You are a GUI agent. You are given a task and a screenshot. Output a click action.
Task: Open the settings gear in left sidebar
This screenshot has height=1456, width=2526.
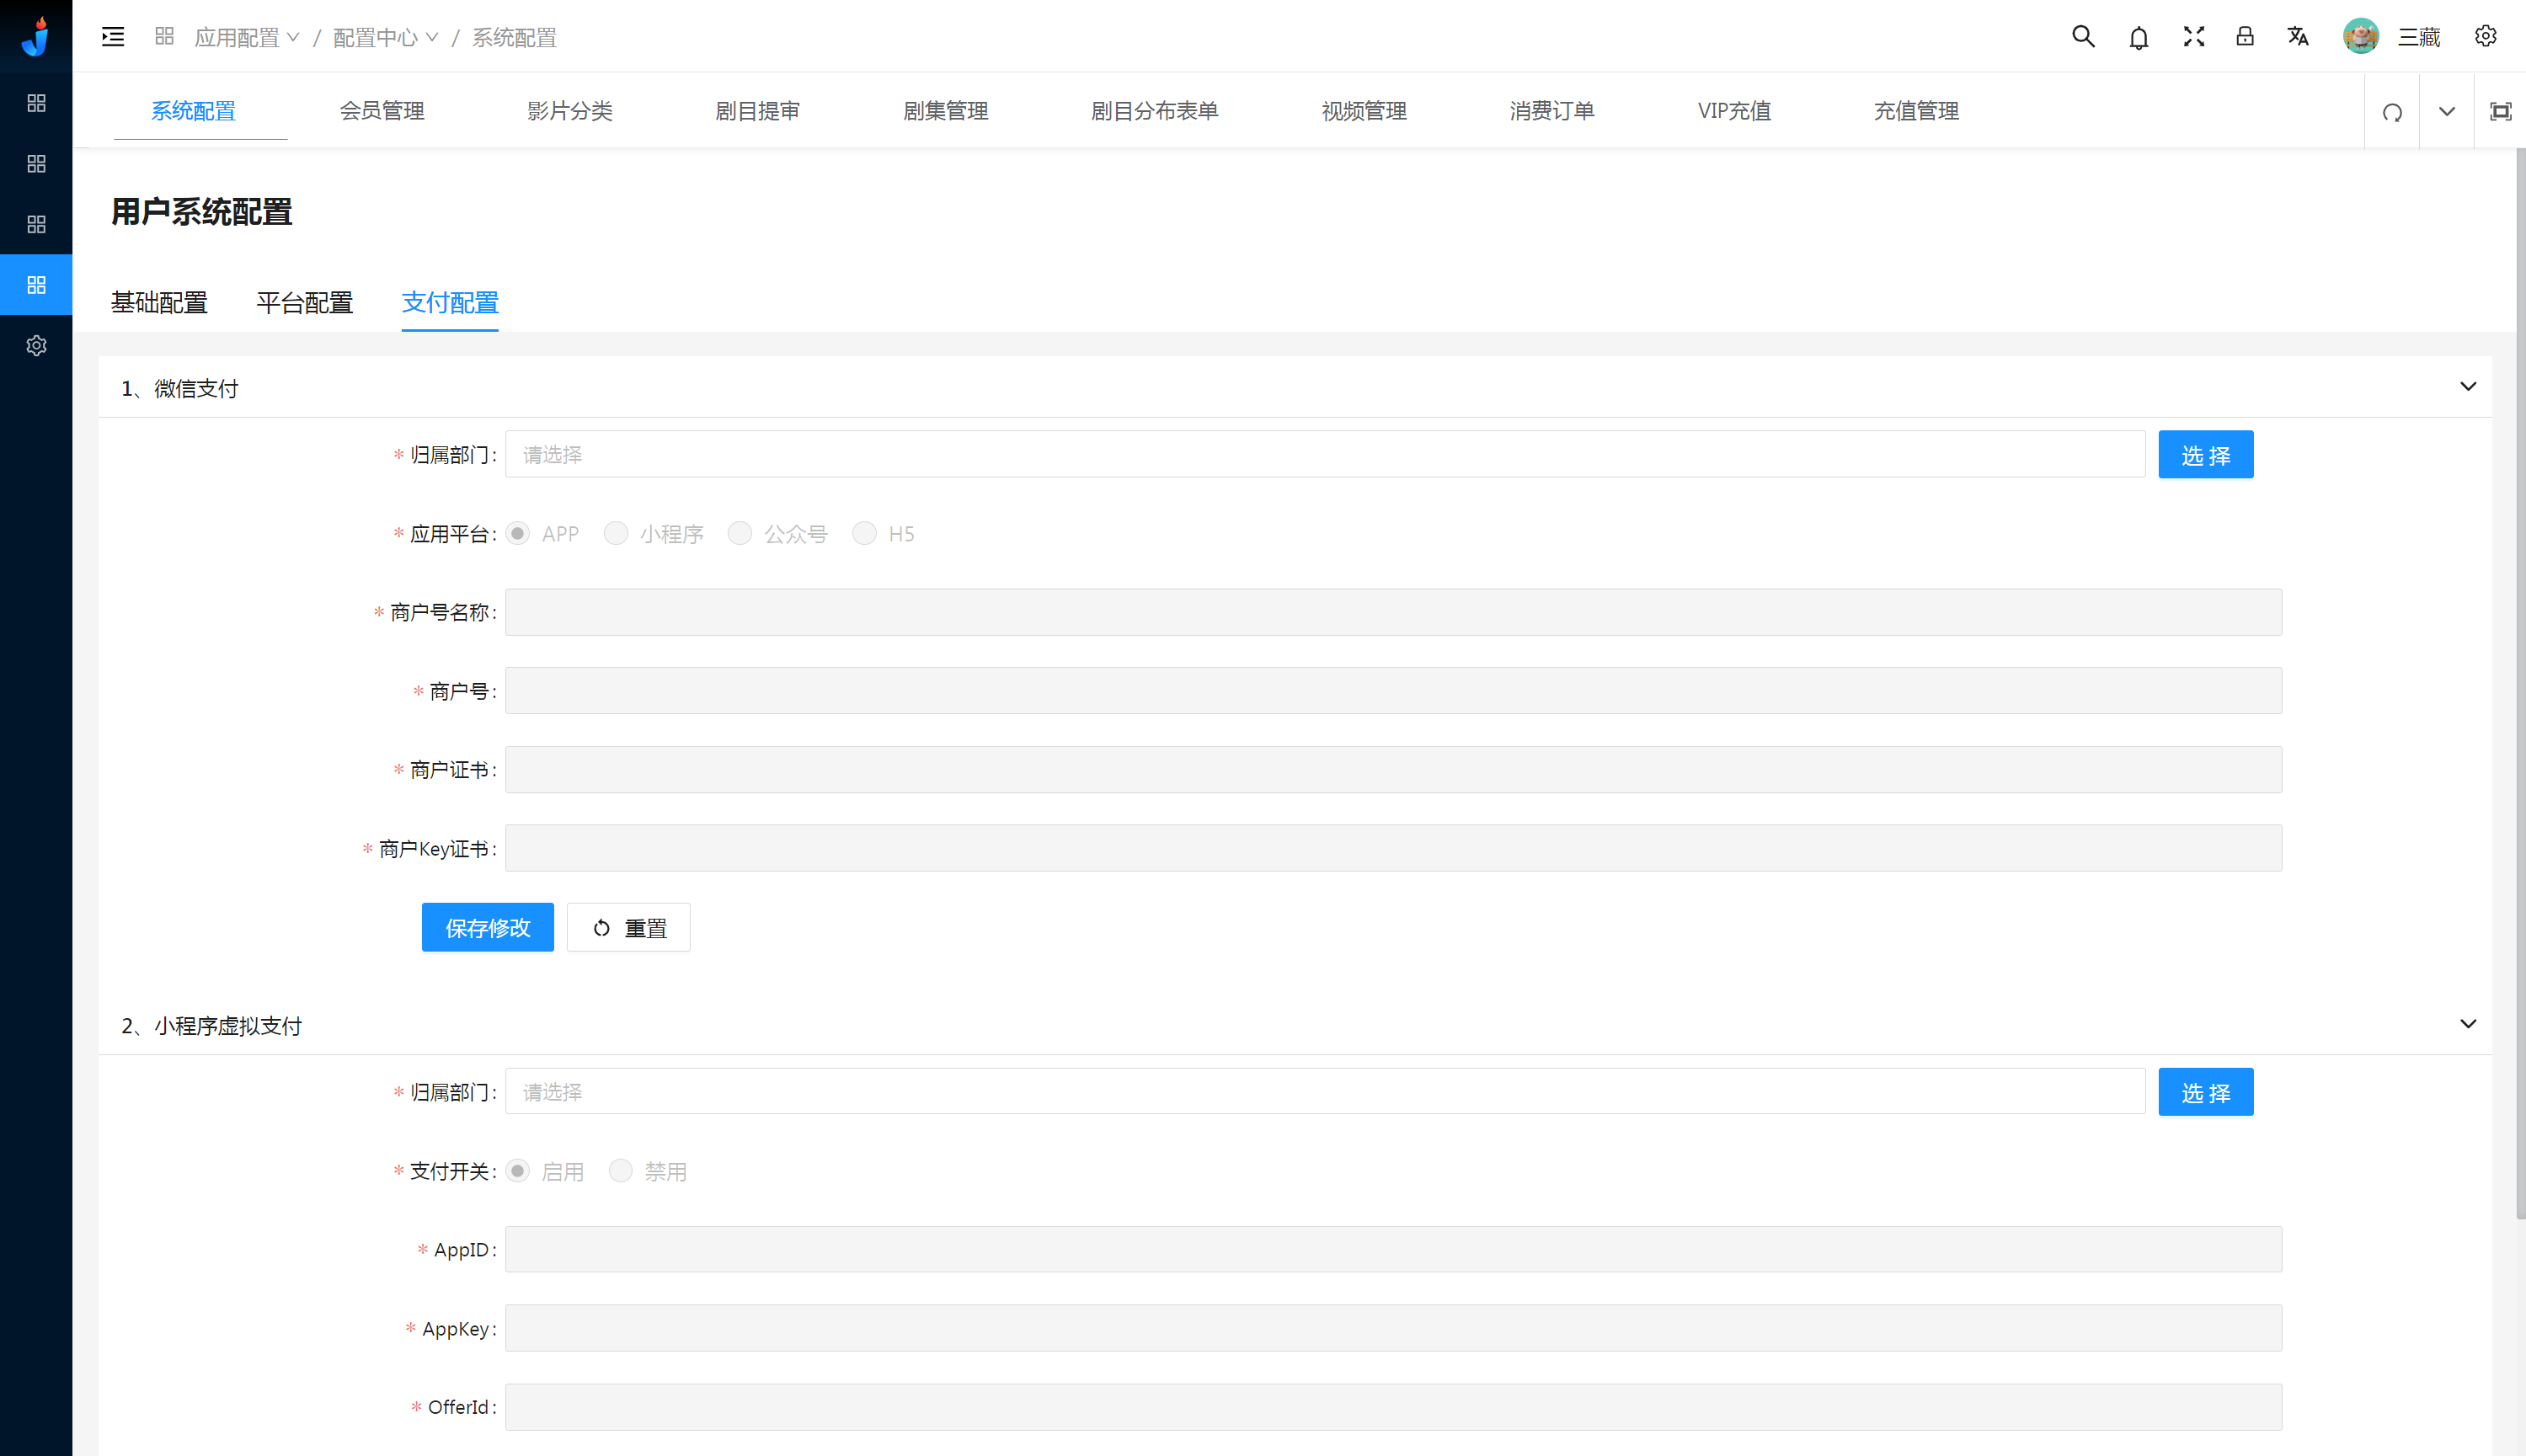tap(36, 345)
